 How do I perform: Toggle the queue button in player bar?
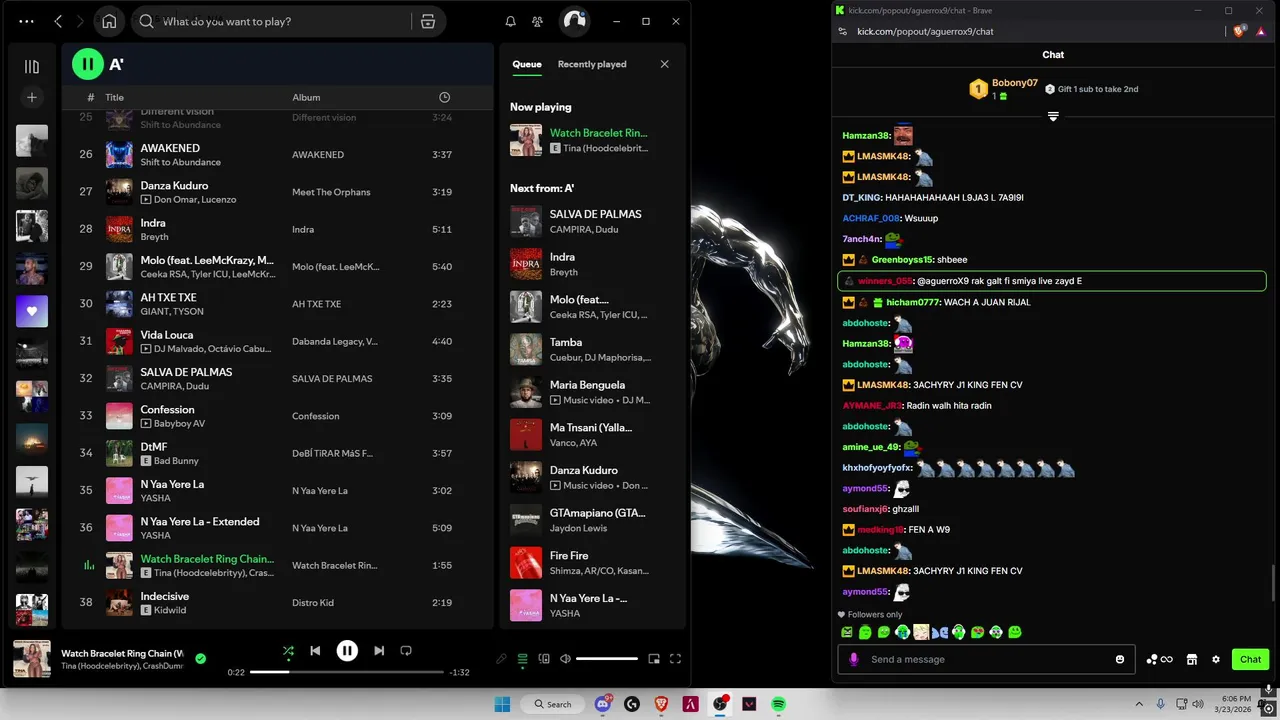pos(522,659)
